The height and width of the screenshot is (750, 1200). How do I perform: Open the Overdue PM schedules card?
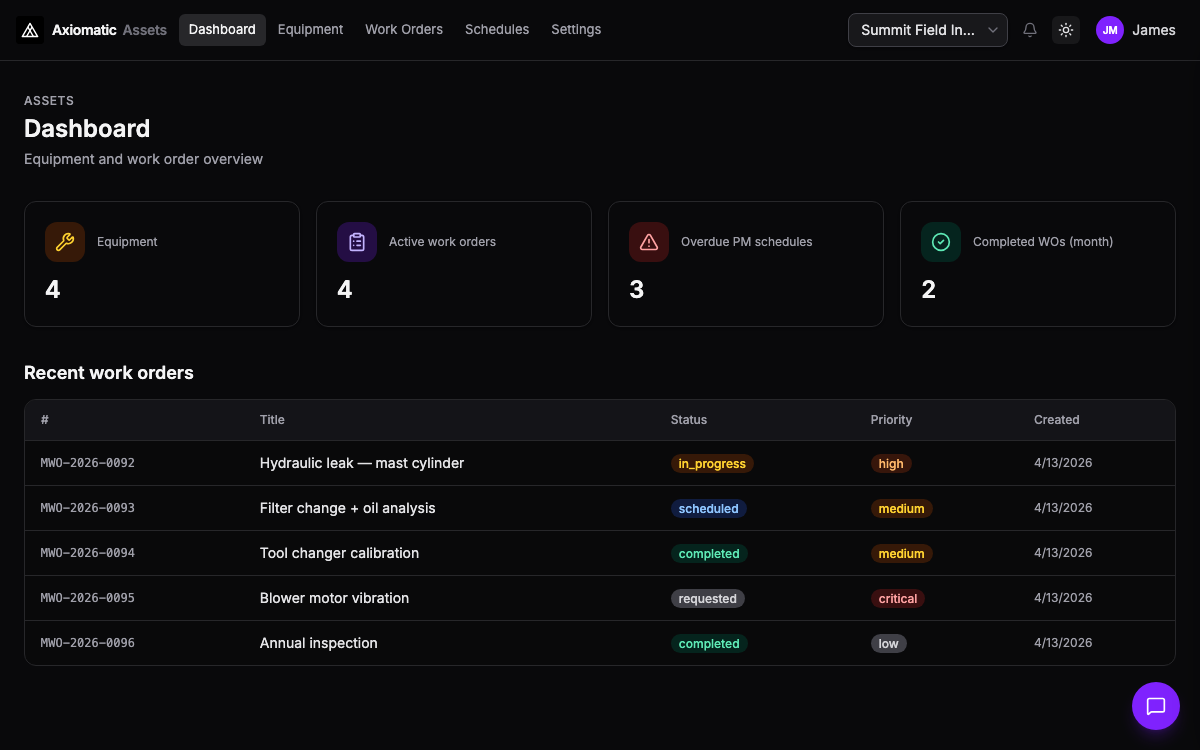746,264
